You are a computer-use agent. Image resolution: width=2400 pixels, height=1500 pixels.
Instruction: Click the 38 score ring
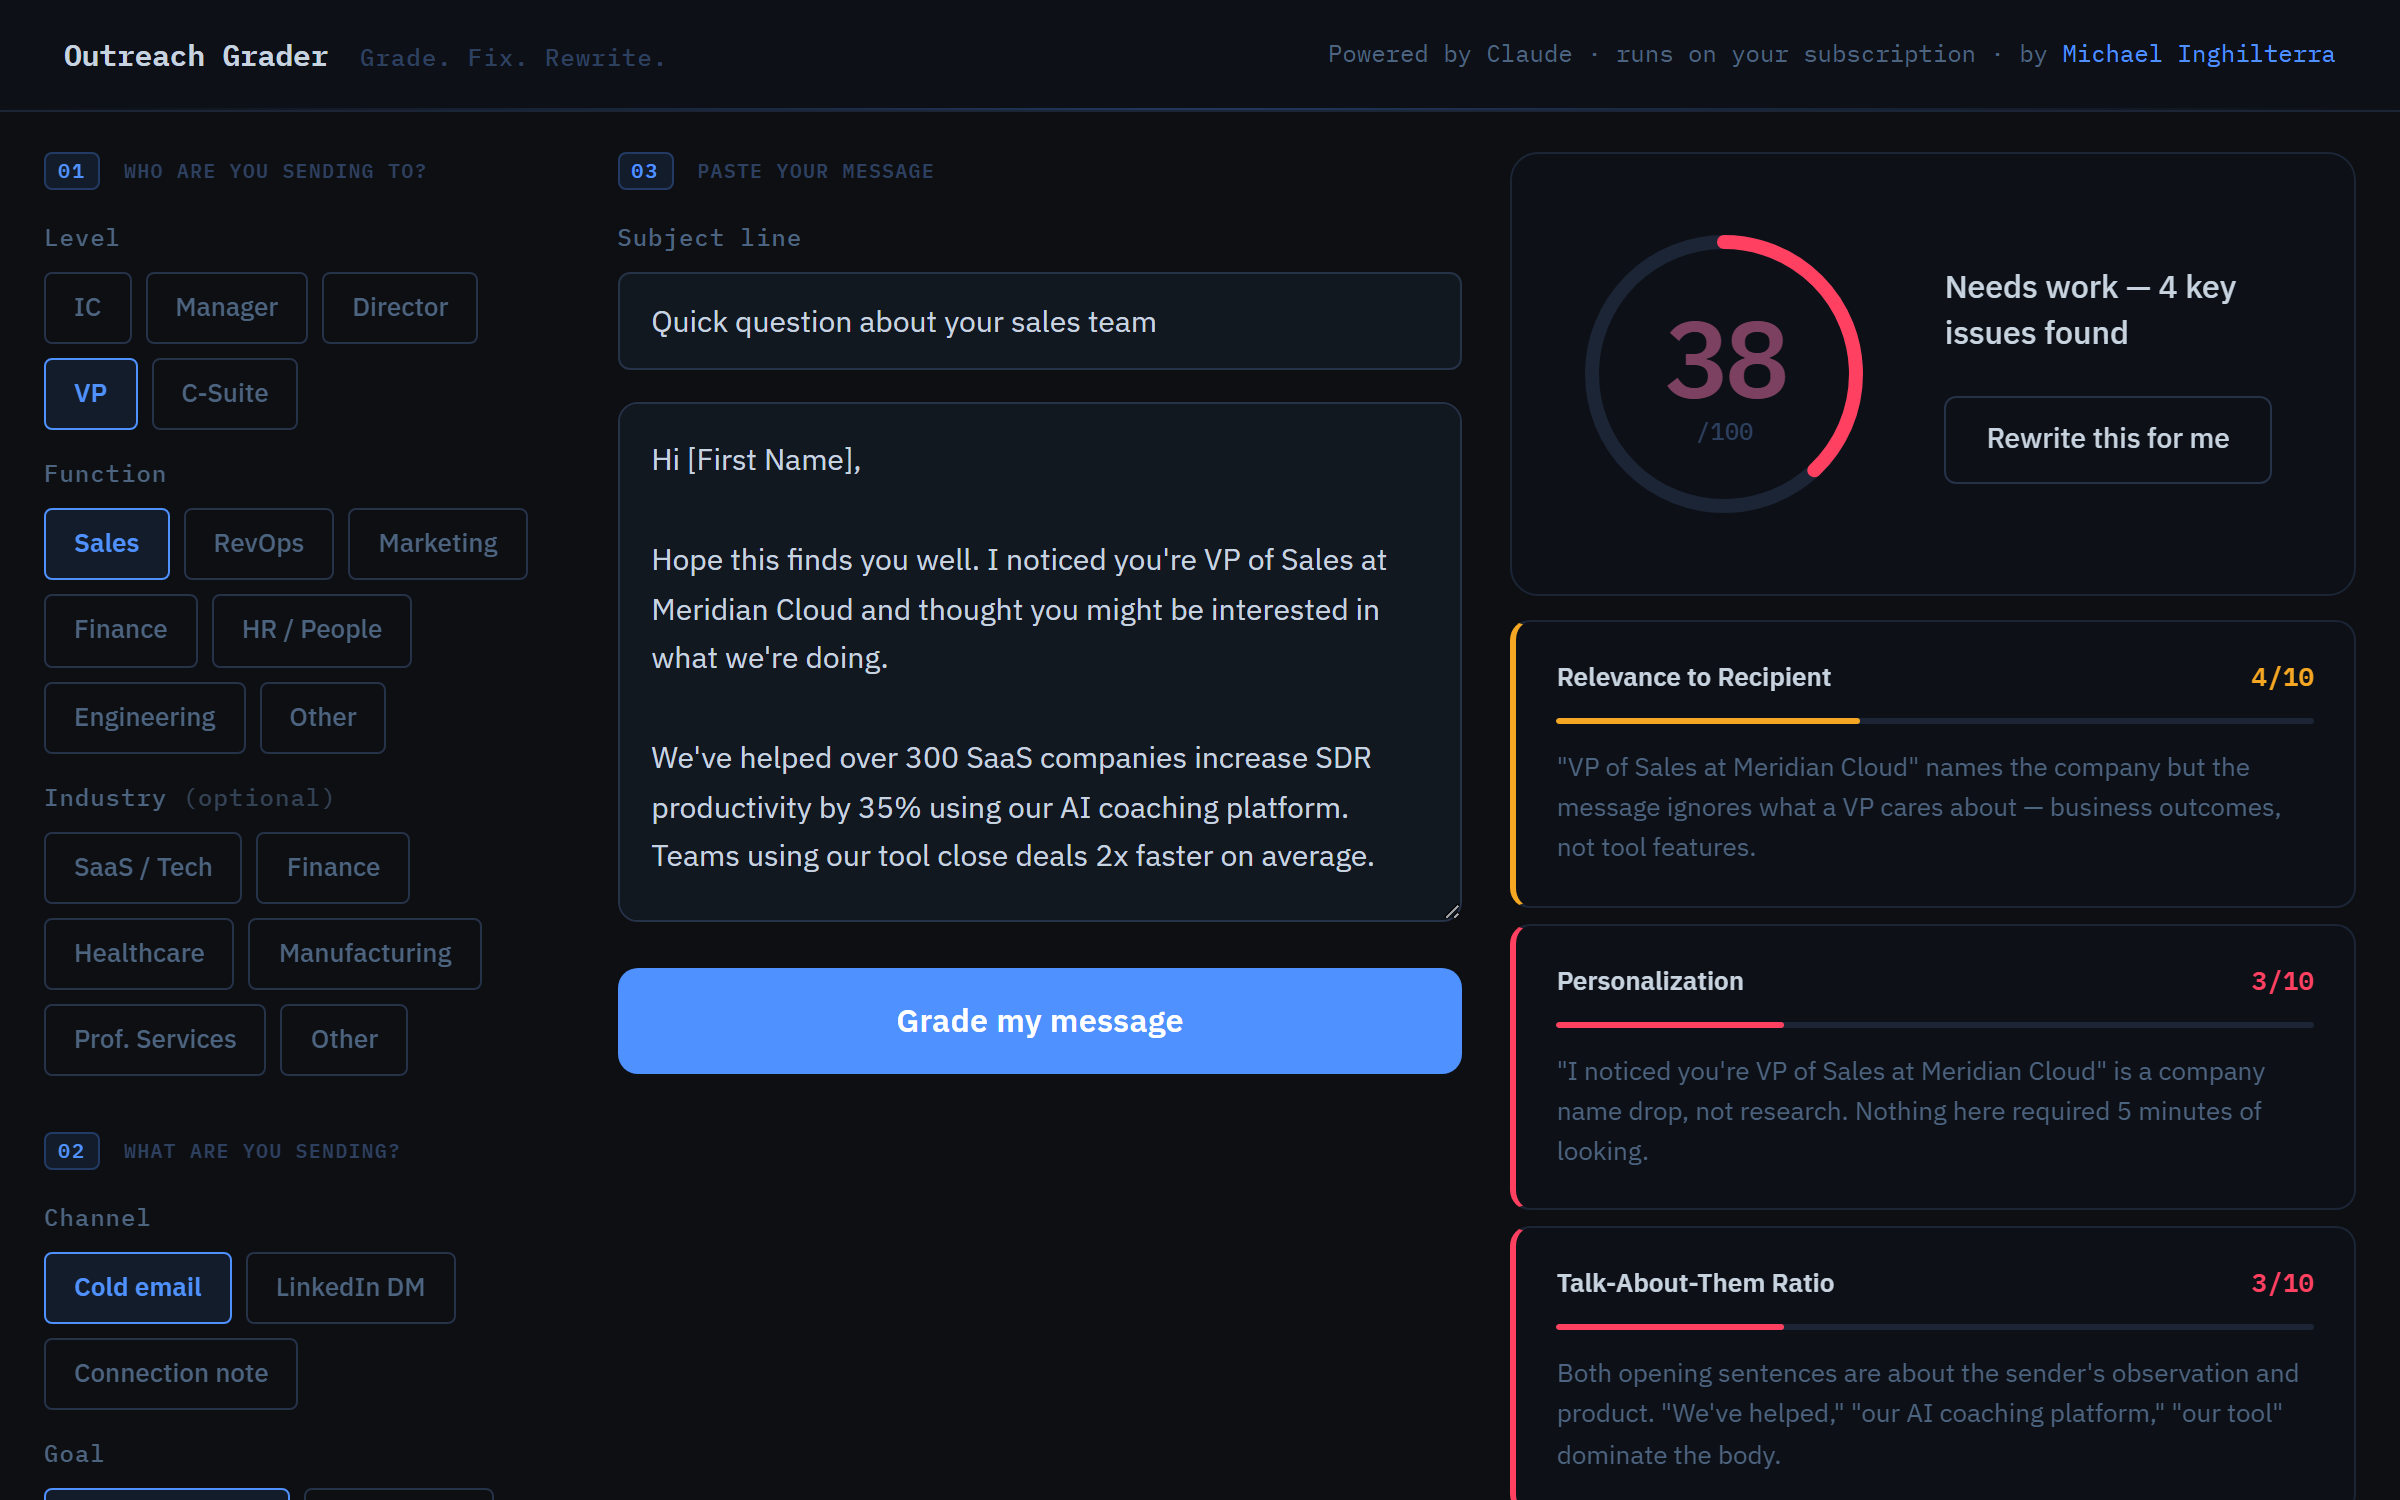click(x=1724, y=373)
